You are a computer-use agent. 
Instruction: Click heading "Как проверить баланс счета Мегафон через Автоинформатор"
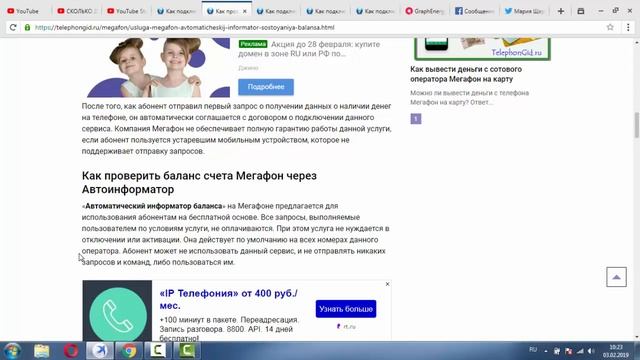pyautogui.click(x=199, y=182)
